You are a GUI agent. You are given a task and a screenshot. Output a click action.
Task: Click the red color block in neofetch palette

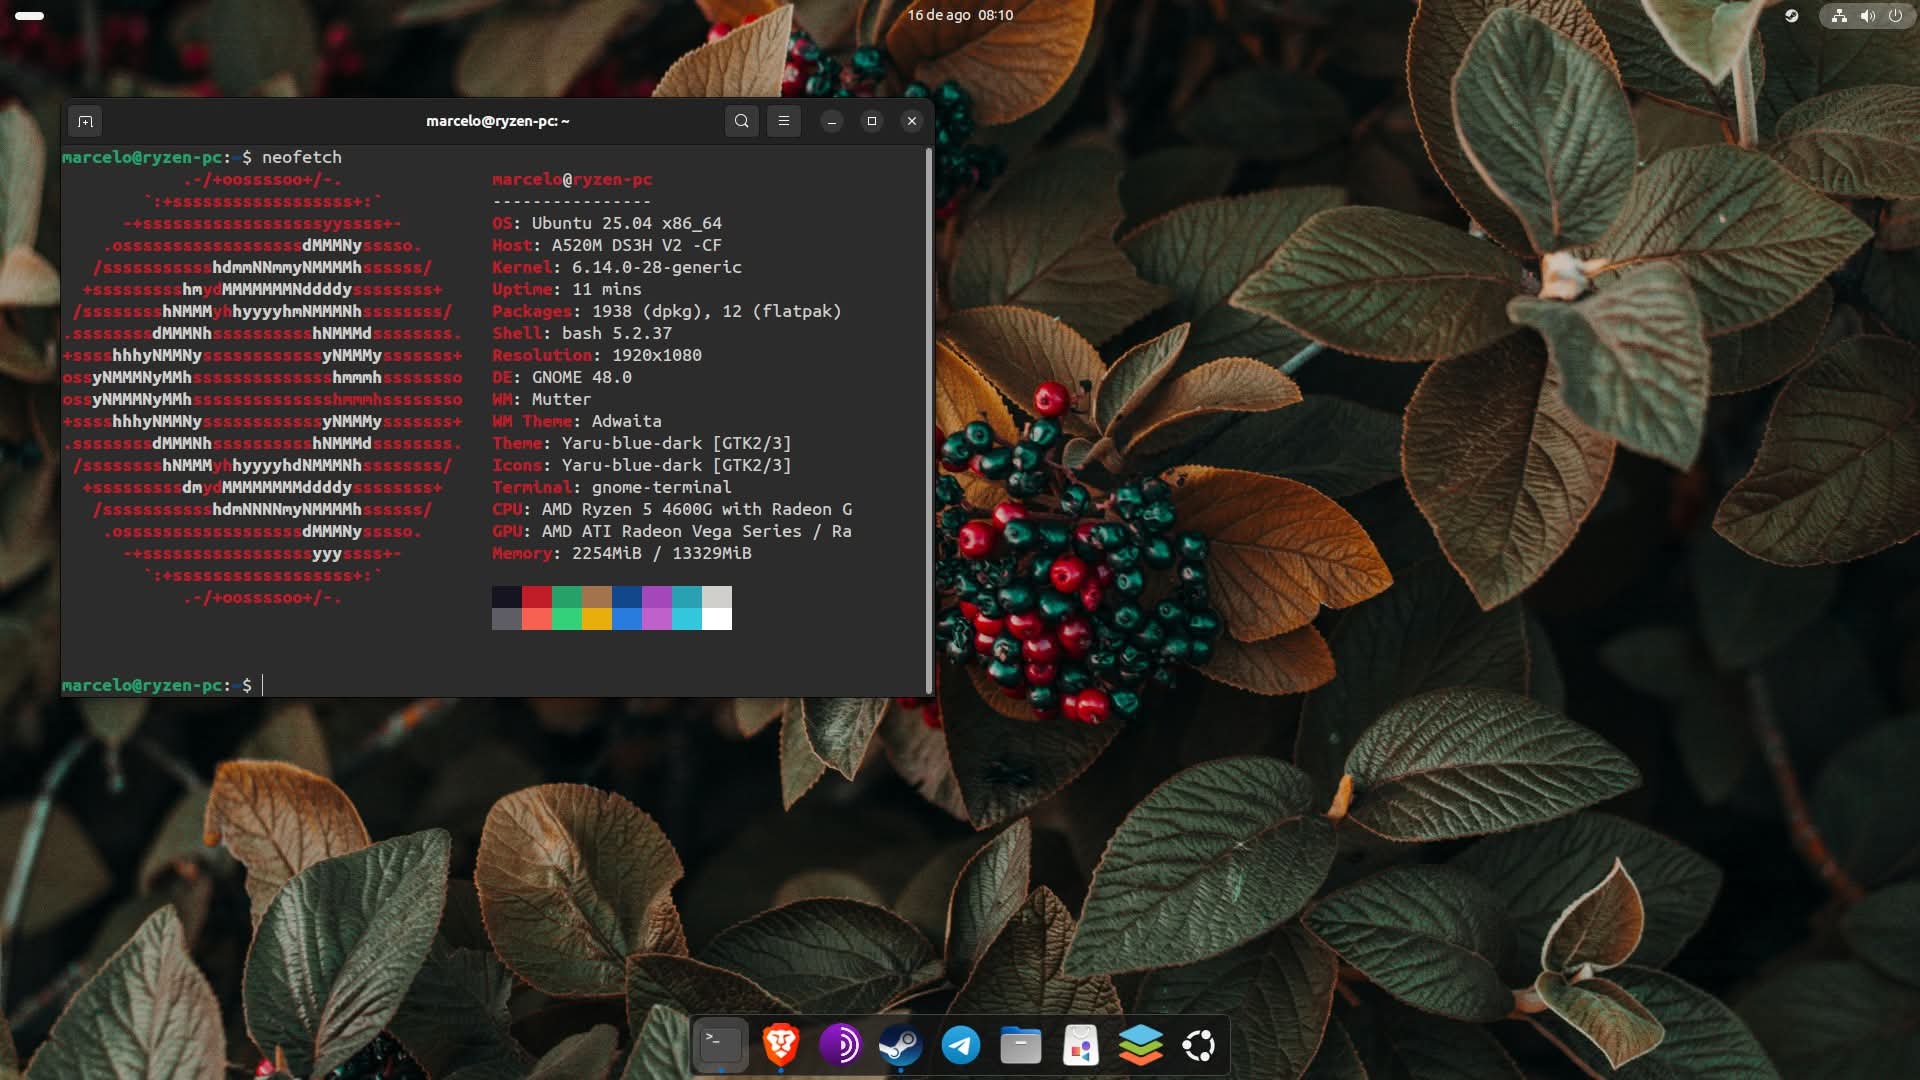[x=537, y=597]
